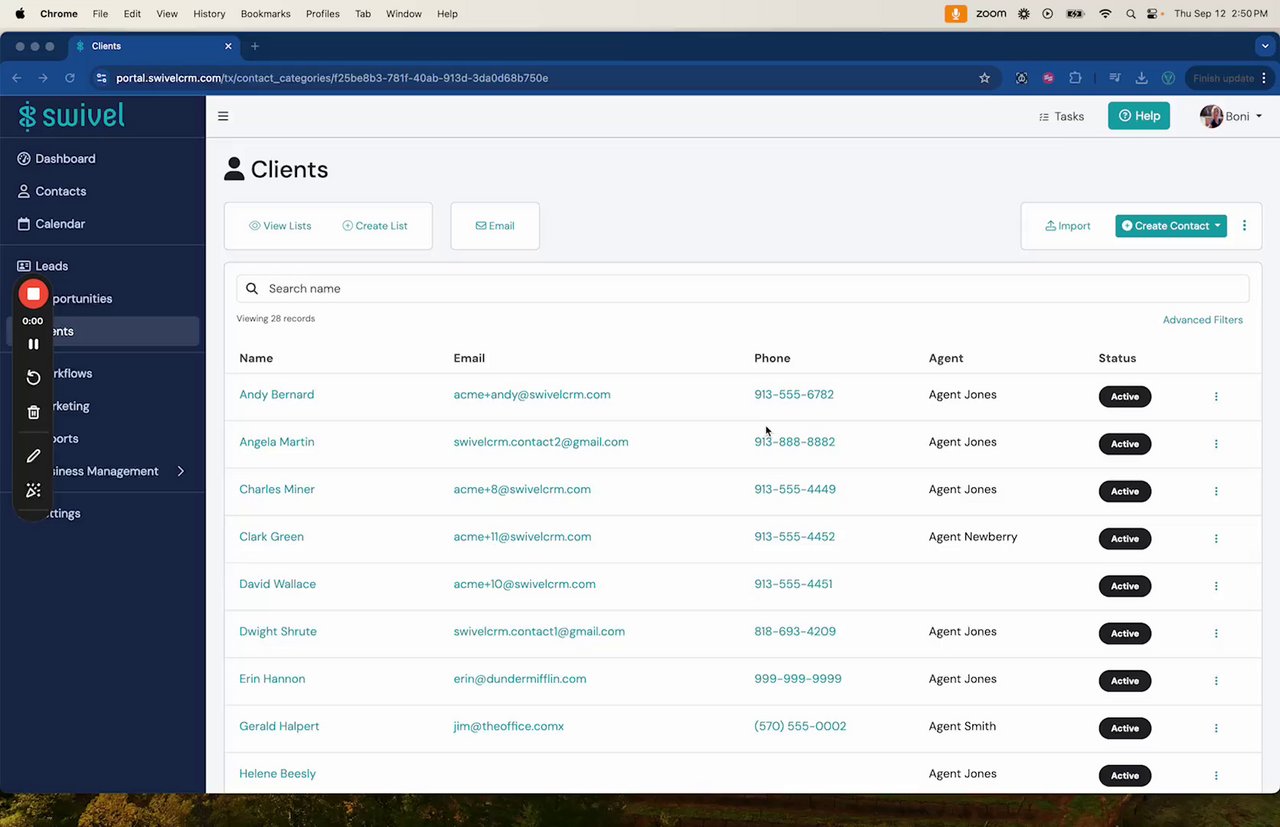The image size is (1280, 827).
Task: Click the Swivel logo
Action: pos(72,116)
